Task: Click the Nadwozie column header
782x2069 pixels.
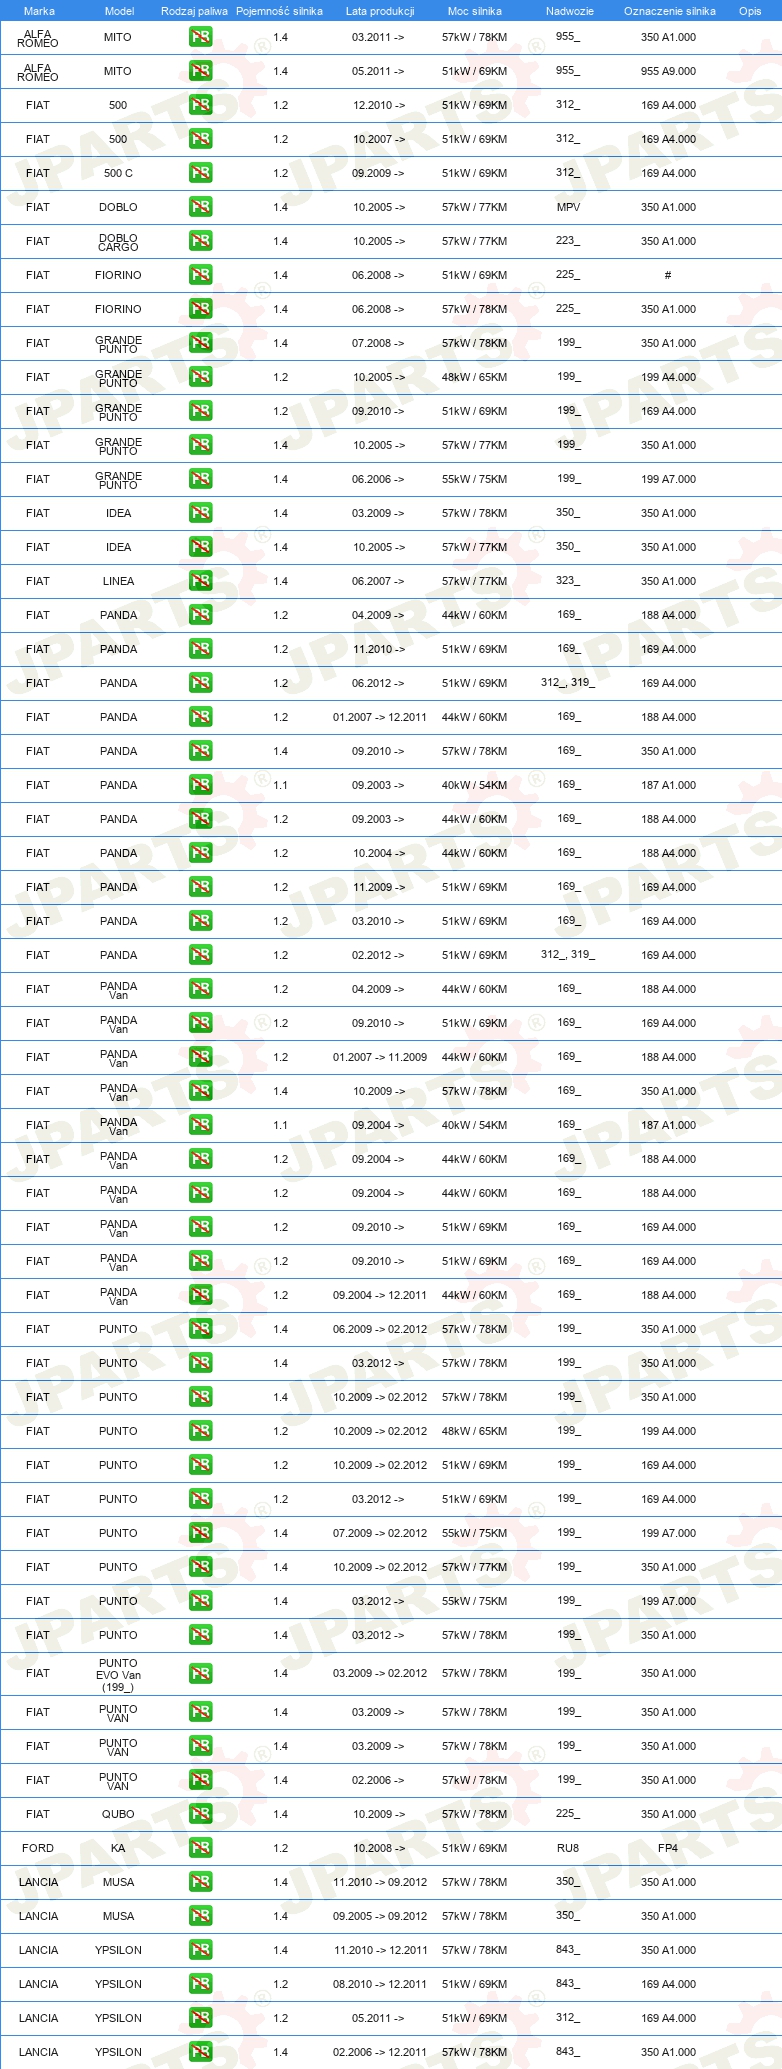Action: coord(569,11)
